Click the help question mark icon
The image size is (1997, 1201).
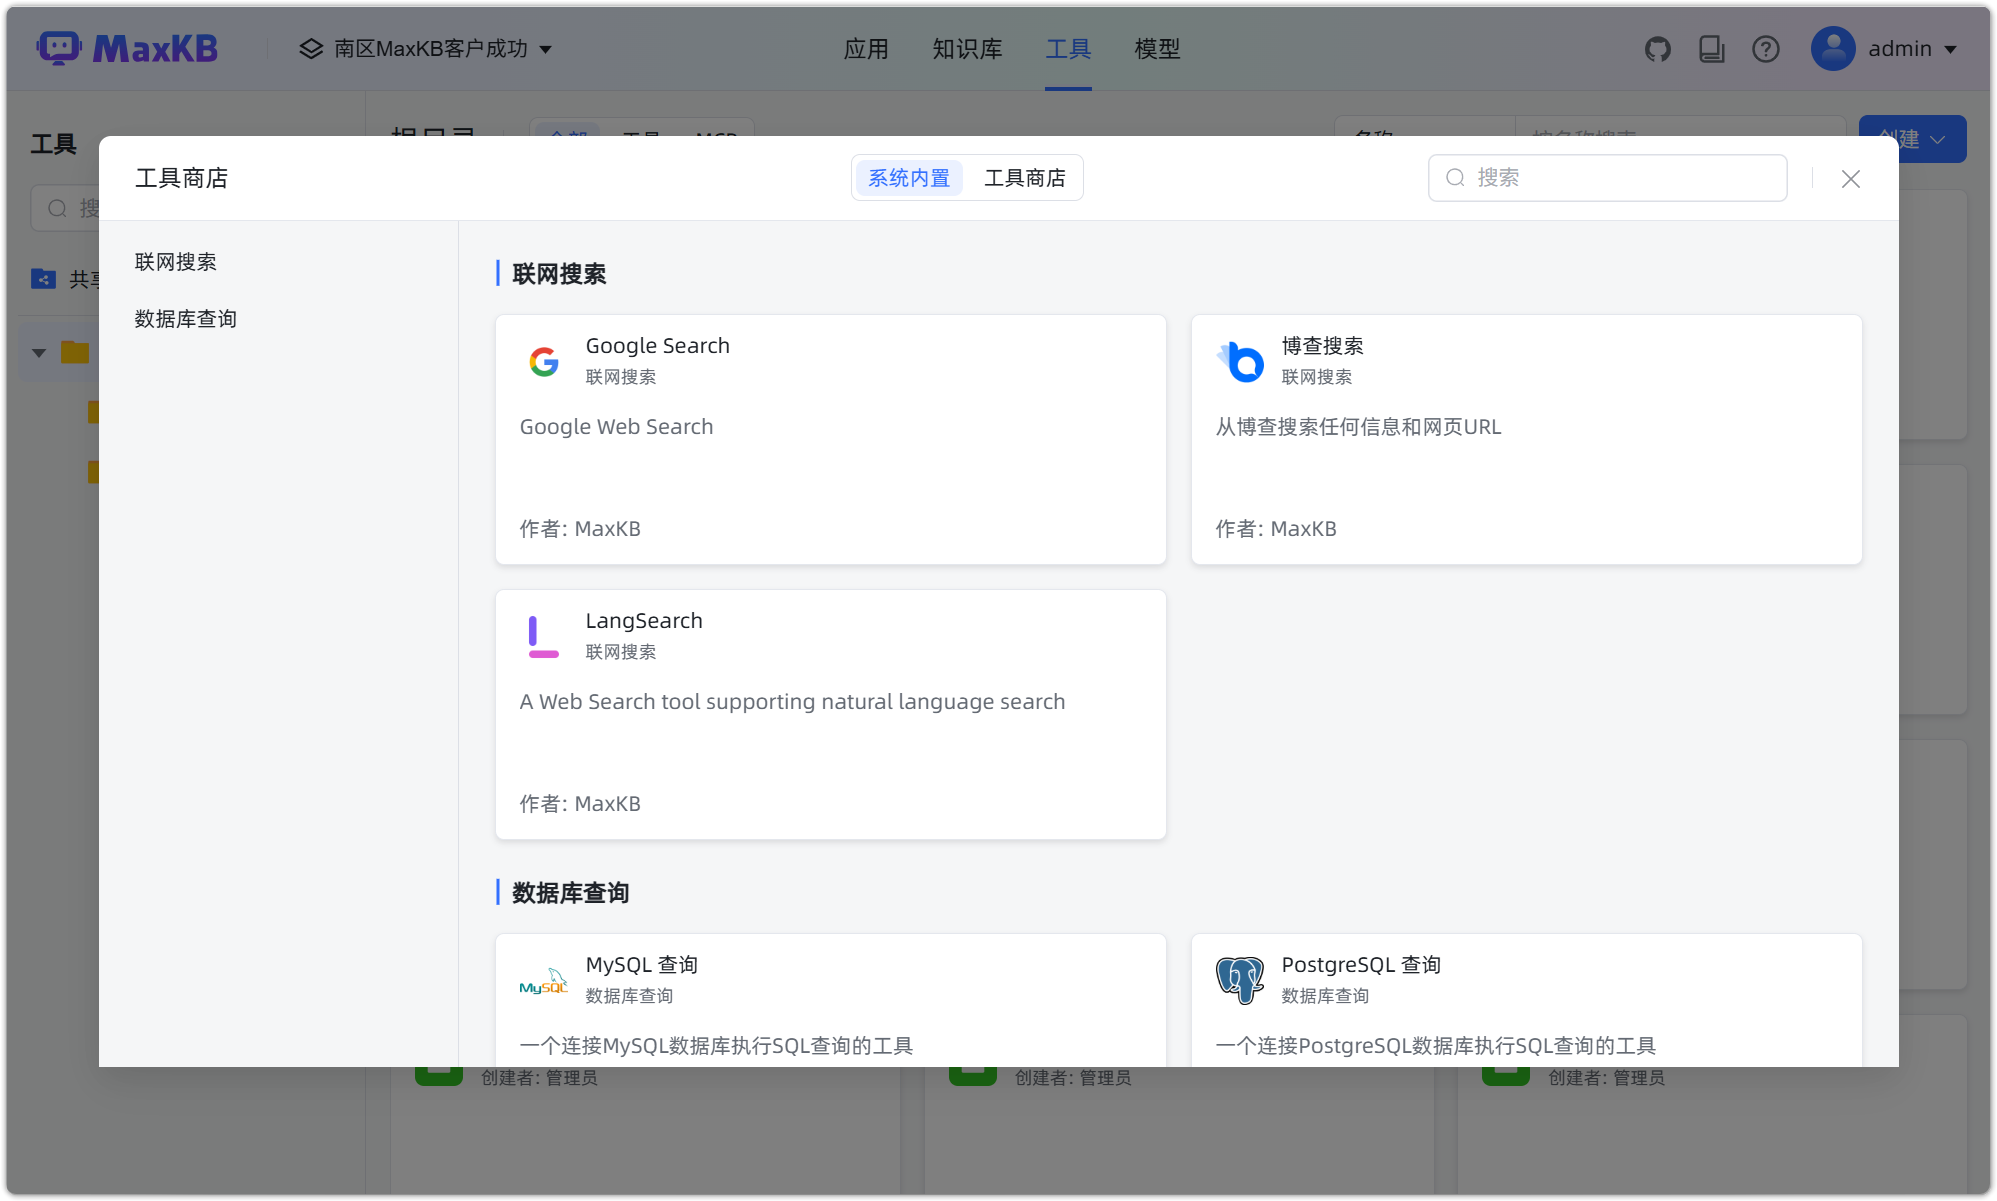pos(1766,48)
